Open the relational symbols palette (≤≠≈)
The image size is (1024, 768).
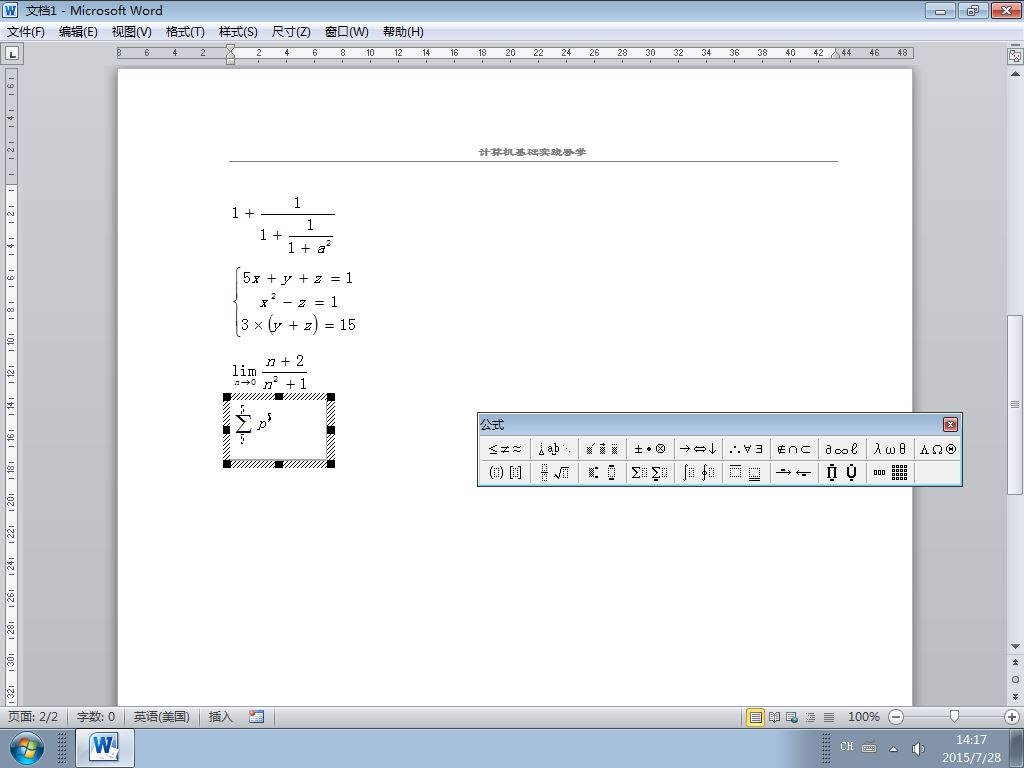(505, 449)
